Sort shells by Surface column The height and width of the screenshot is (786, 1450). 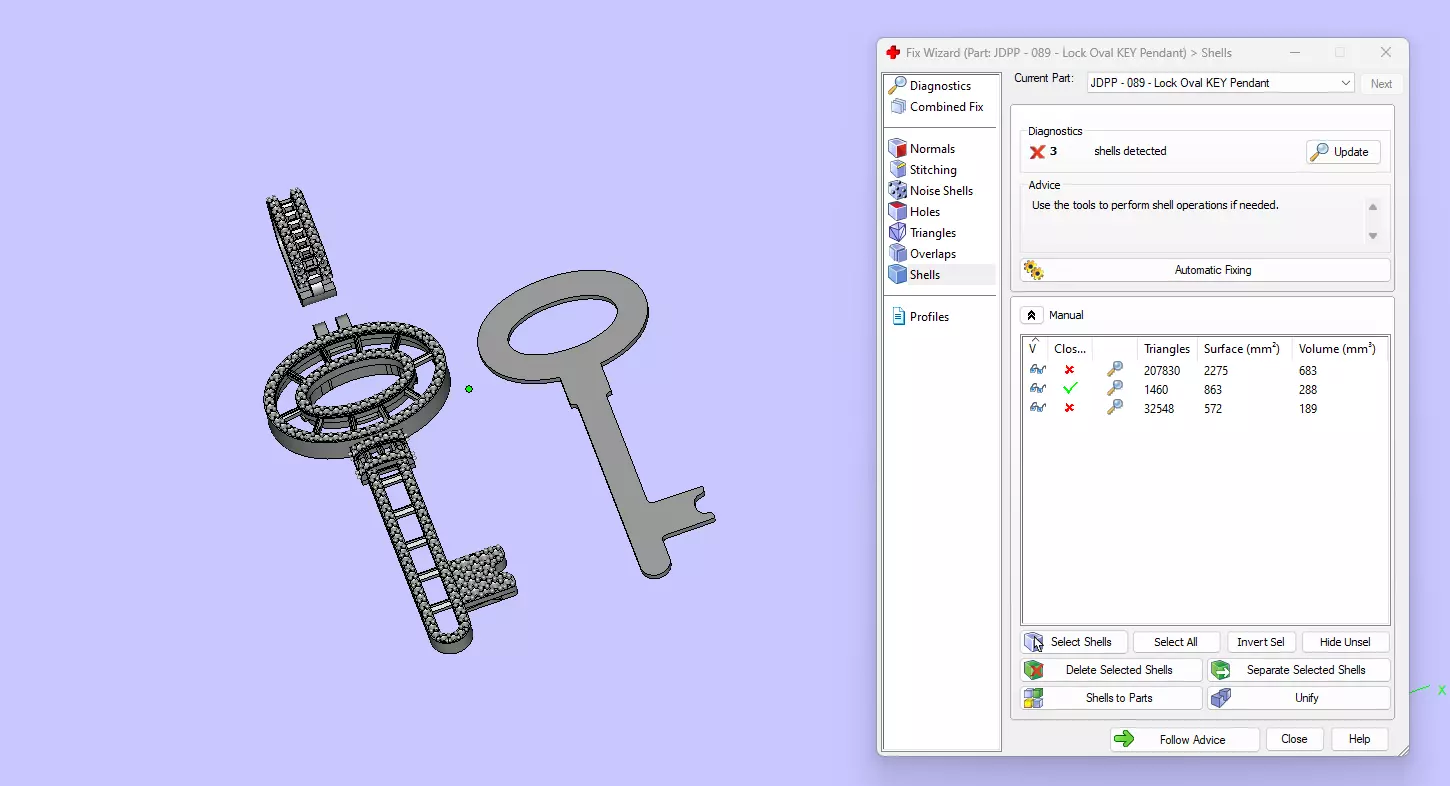(x=1244, y=349)
